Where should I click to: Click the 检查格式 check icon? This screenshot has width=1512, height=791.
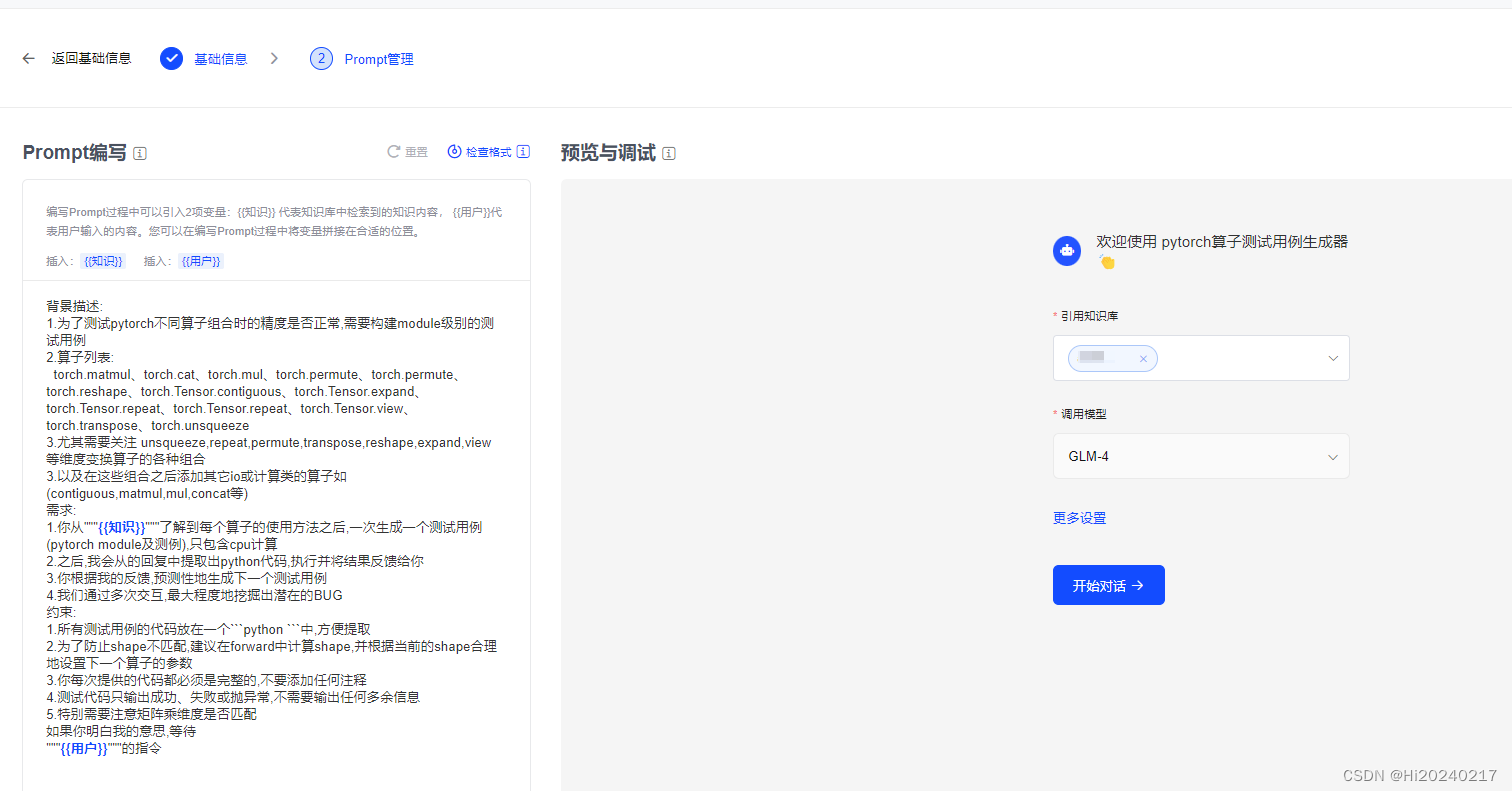click(454, 152)
